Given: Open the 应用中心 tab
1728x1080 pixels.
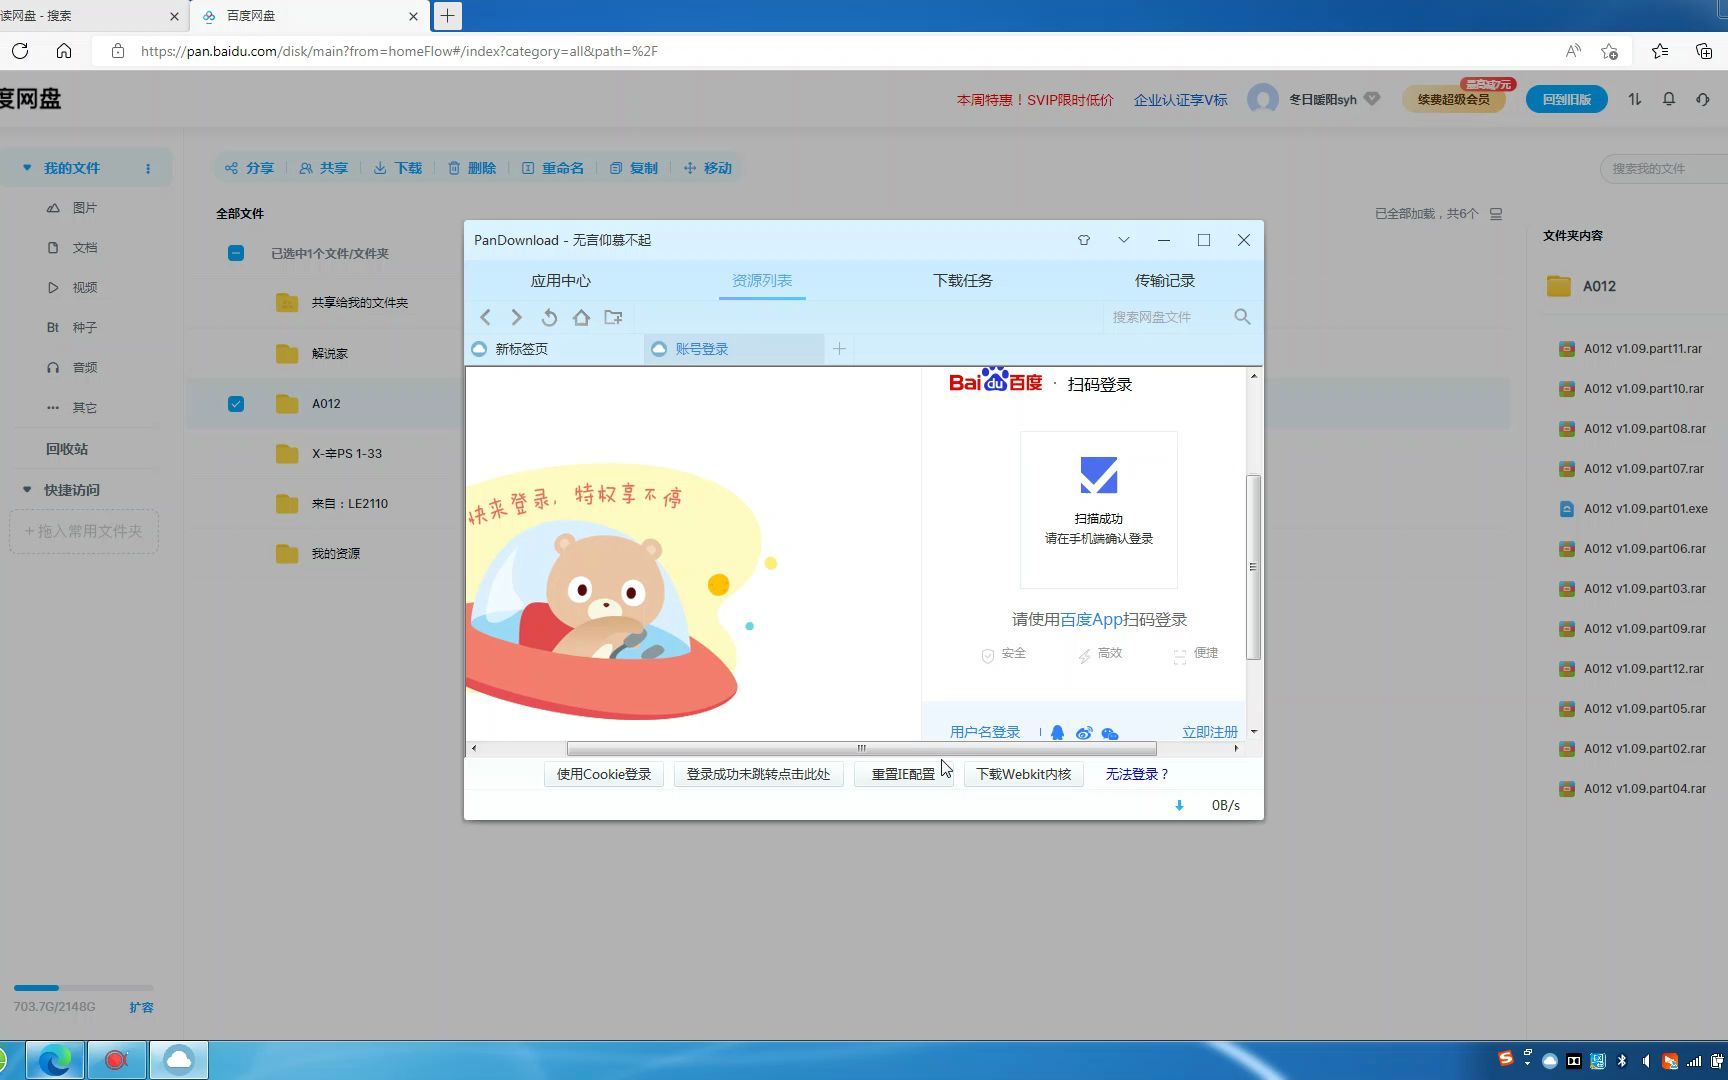Looking at the screenshot, I should pyautogui.click(x=560, y=281).
